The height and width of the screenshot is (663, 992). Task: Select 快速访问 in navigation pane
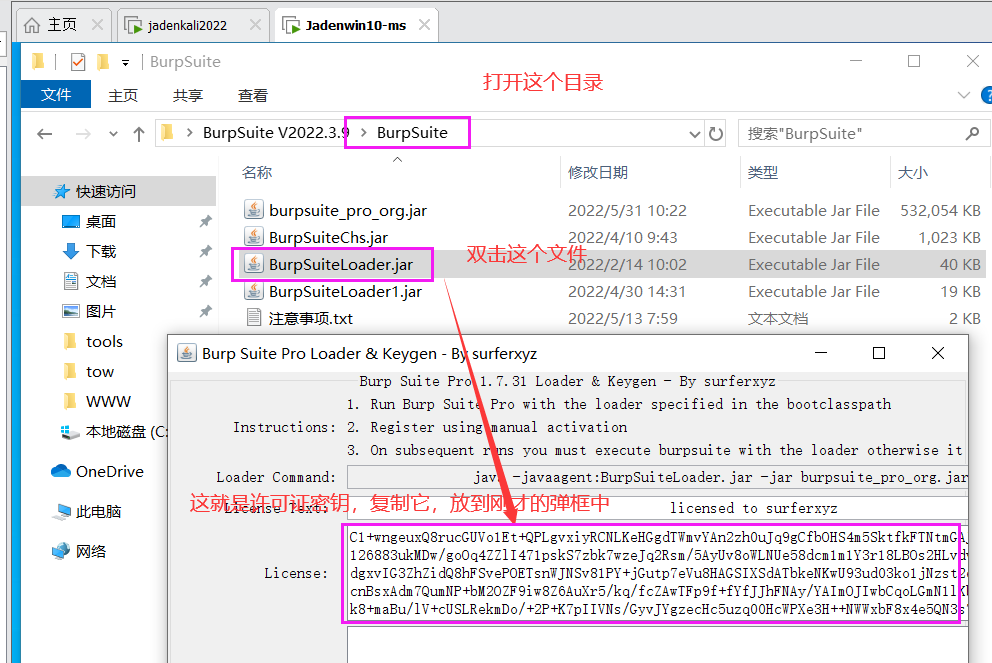(105, 191)
